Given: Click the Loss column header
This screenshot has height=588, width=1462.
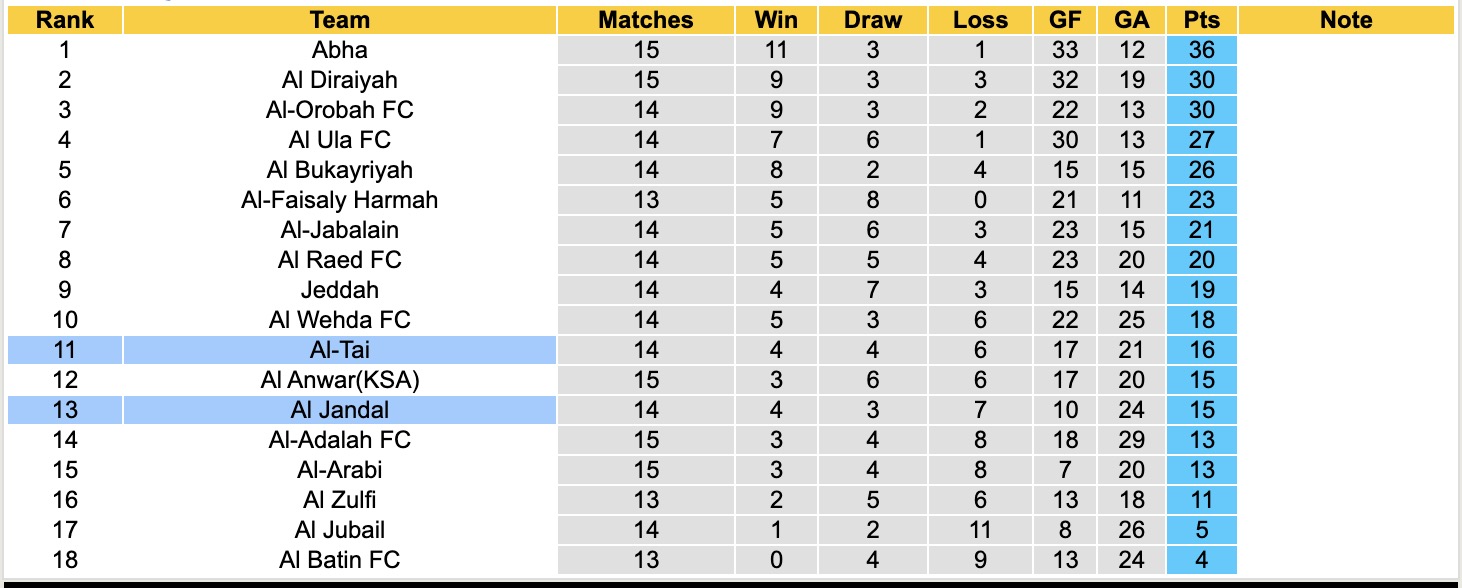Looking at the screenshot, I should coord(980,20).
